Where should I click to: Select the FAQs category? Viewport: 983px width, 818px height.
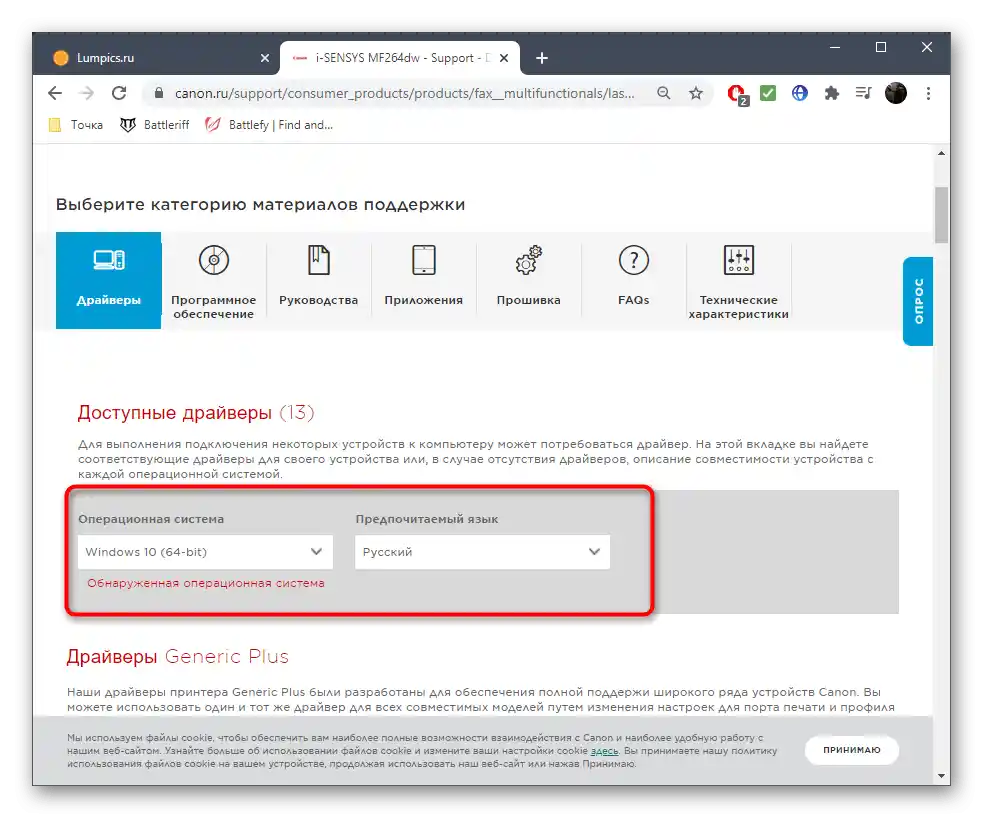(634, 280)
